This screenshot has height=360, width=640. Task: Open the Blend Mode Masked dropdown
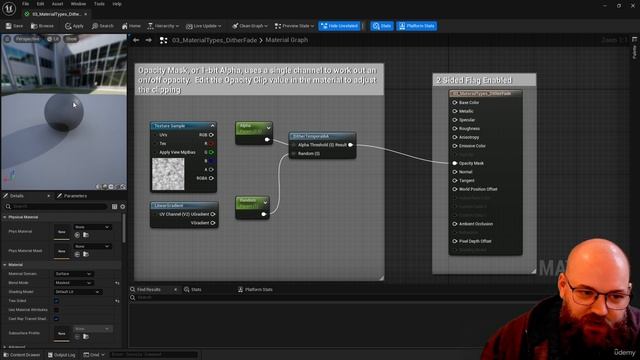tap(73, 283)
